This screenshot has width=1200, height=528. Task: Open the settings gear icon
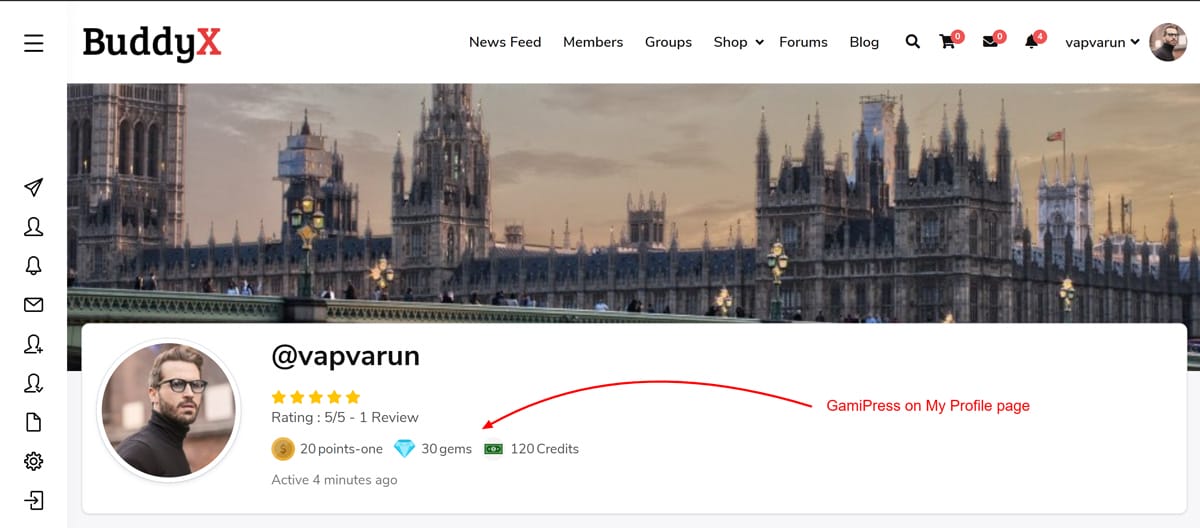pos(33,461)
